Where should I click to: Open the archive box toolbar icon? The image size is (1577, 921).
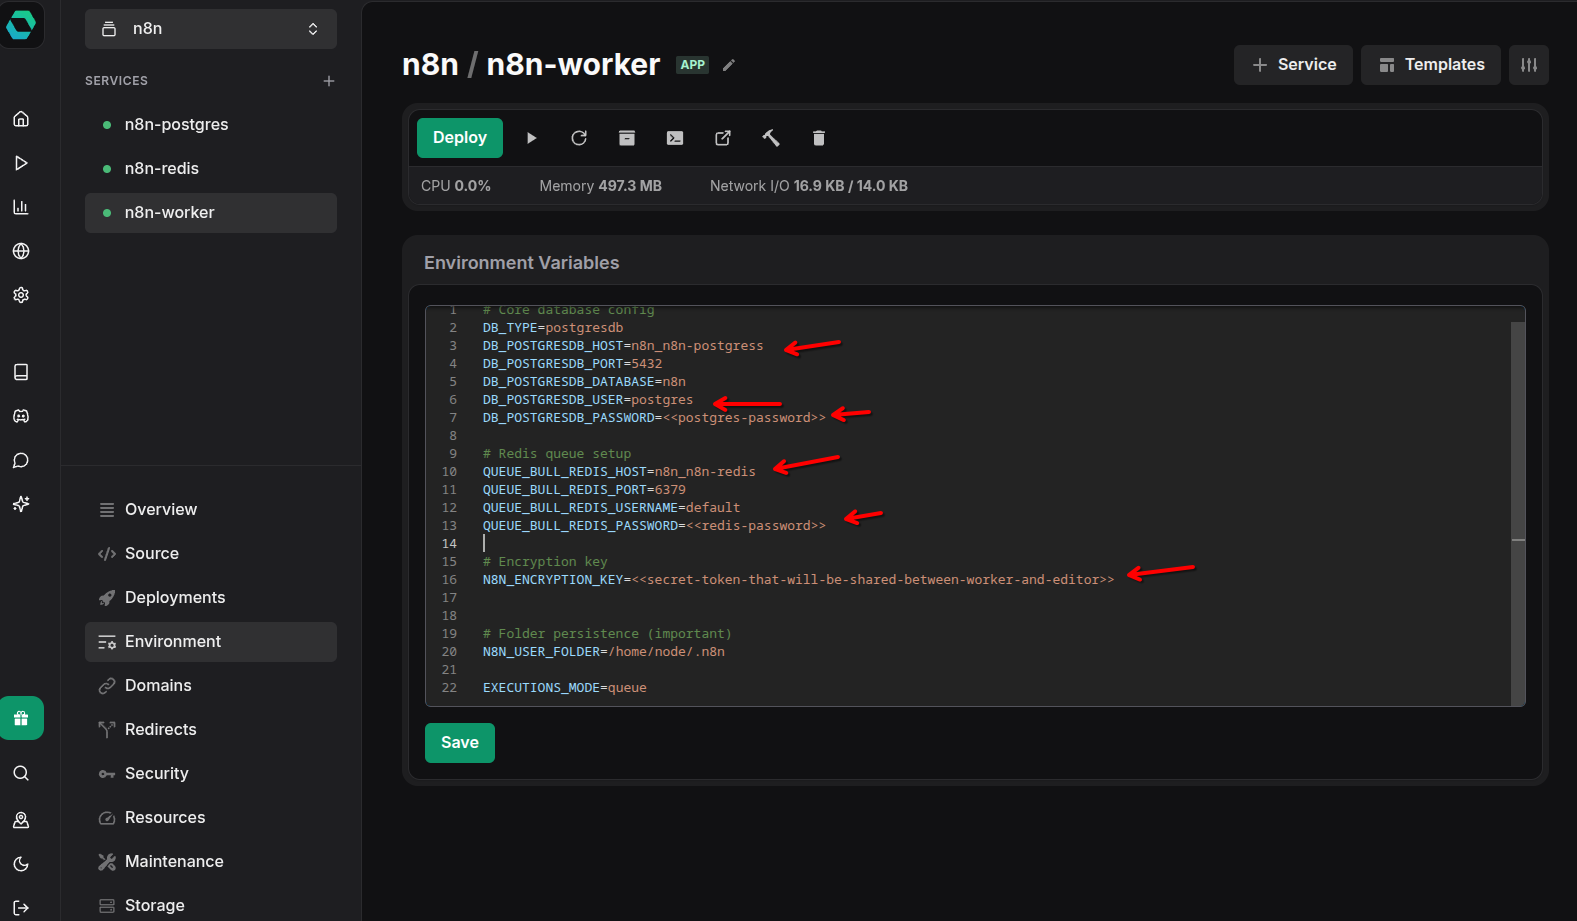pos(627,138)
